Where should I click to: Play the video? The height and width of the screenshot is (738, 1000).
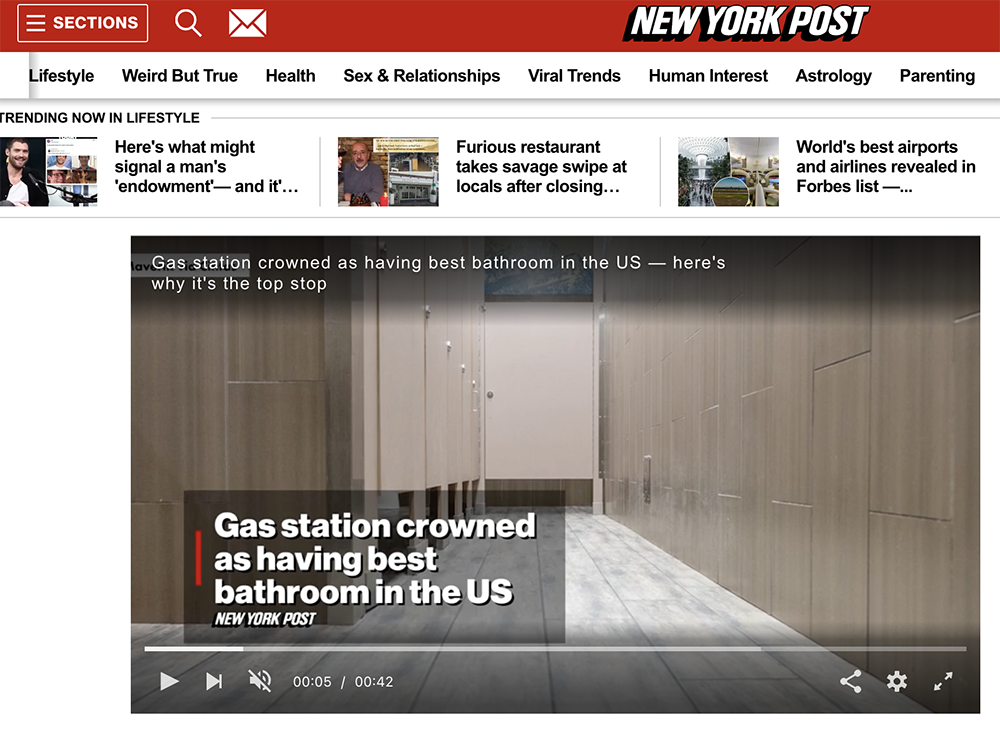coord(169,681)
